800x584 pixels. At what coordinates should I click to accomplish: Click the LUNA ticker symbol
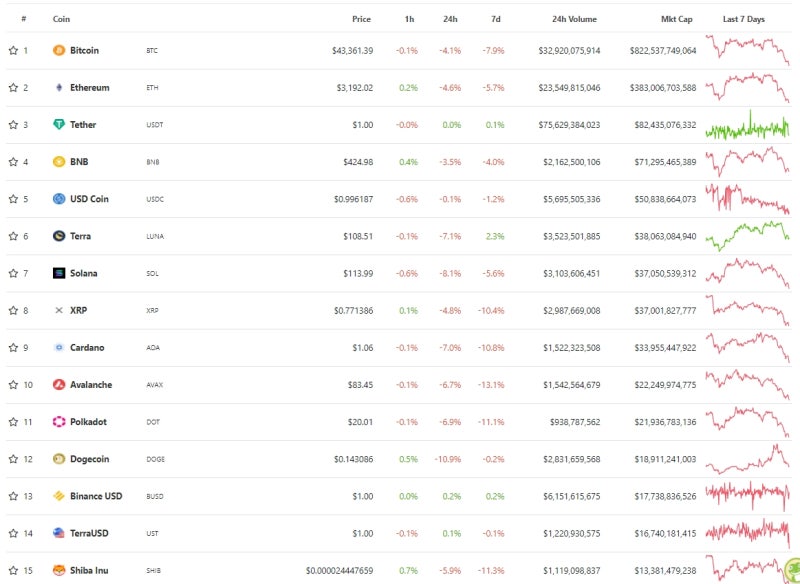click(155, 236)
